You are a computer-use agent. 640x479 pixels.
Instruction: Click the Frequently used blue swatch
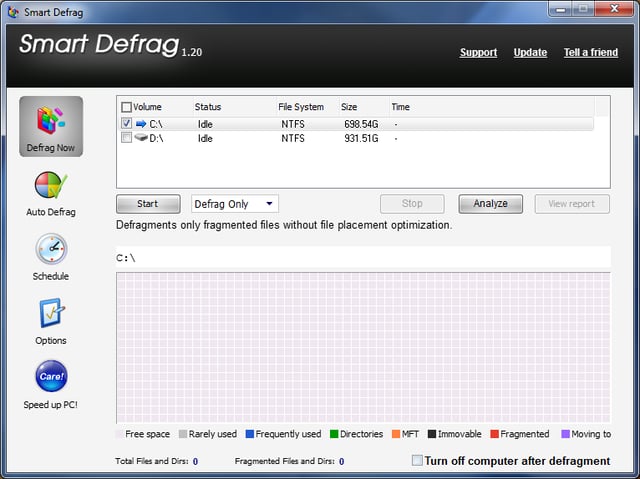[x=250, y=434]
